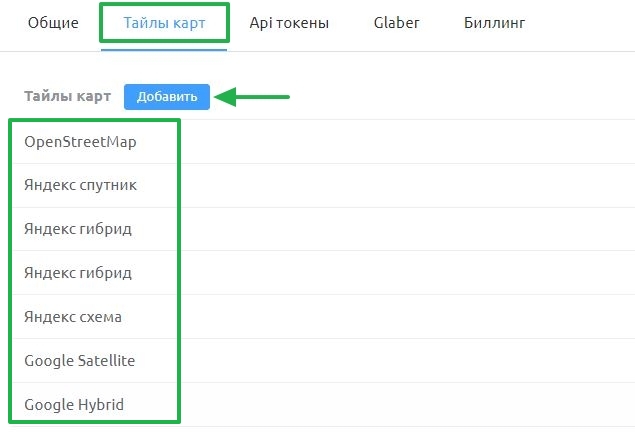Open the OpenStreetMap tile entry
Screen dimensions: 635x432
(80, 142)
